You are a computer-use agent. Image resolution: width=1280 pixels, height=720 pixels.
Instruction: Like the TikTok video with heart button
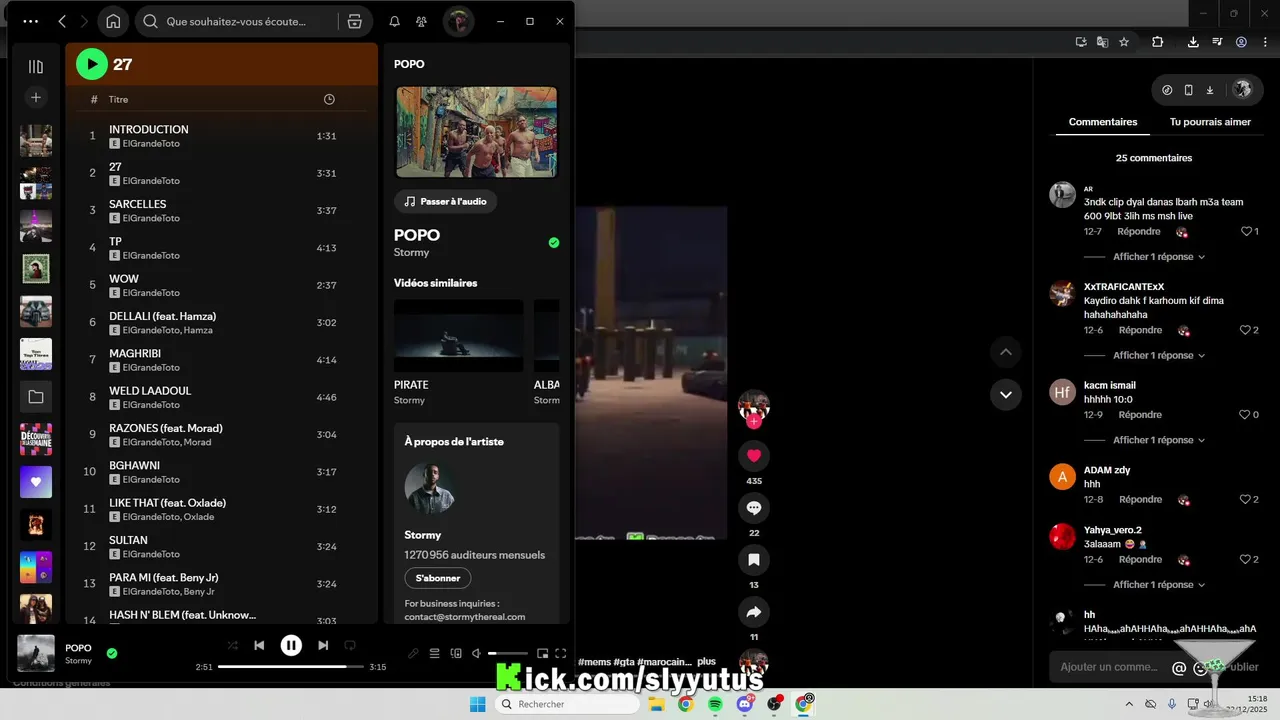pyautogui.click(x=754, y=455)
